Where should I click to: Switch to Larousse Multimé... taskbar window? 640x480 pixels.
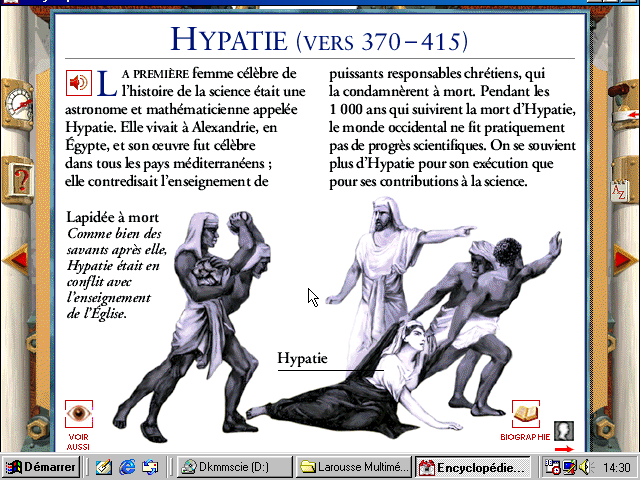click(353, 467)
